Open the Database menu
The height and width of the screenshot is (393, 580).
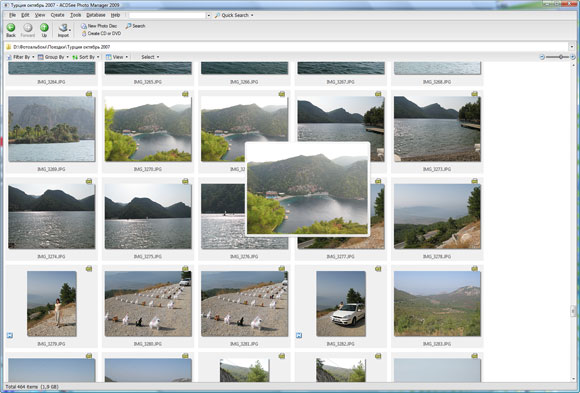96,15
